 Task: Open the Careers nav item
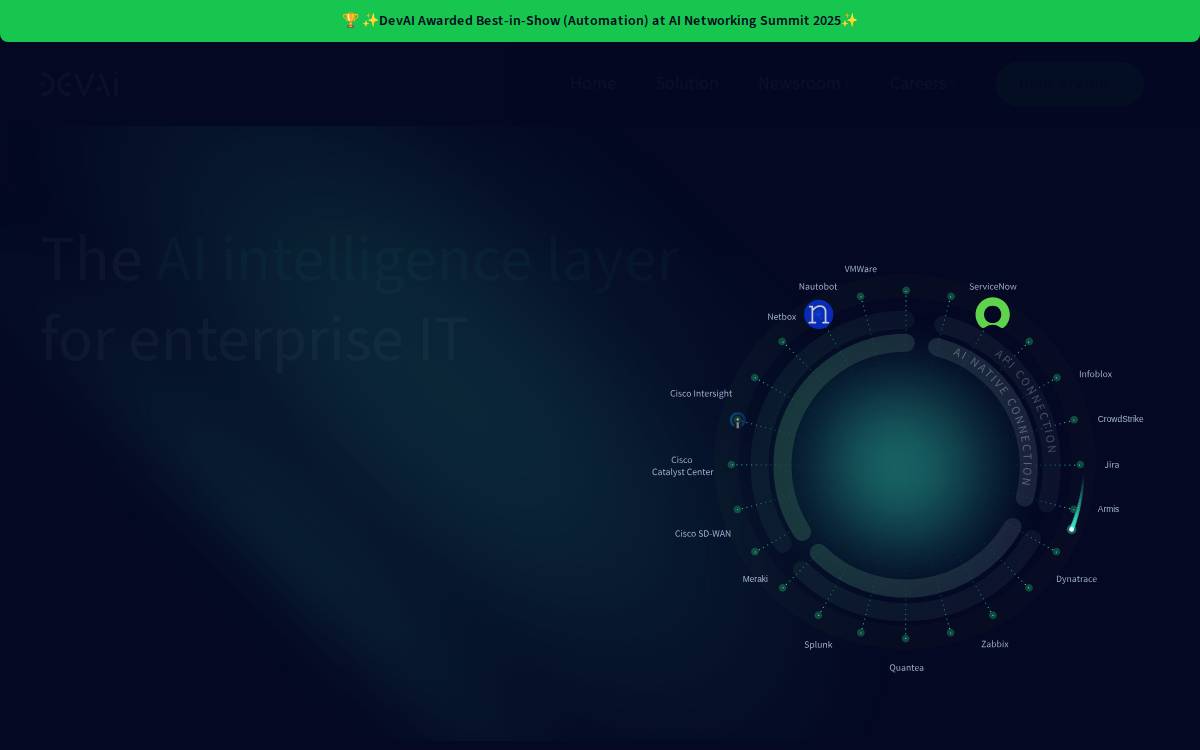click(x=918, y=84)
